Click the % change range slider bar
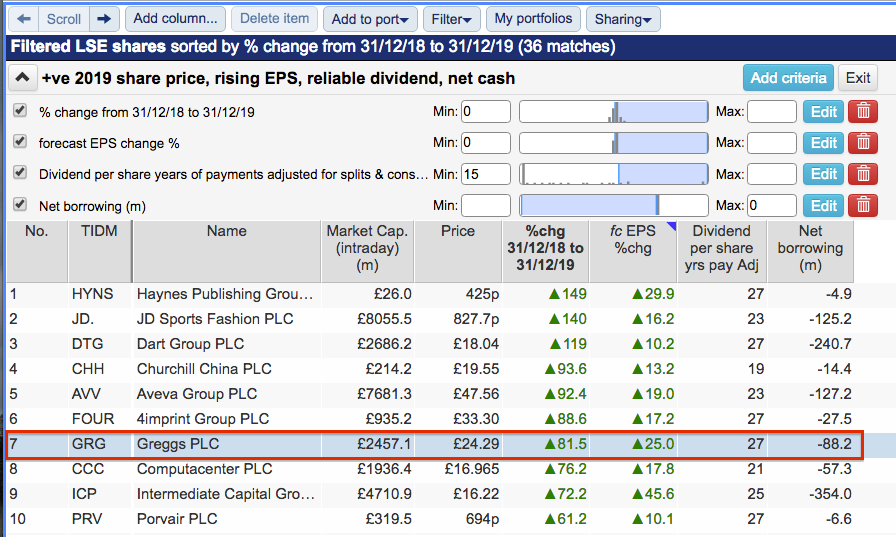896x537 pixels. tap(614, 111)
